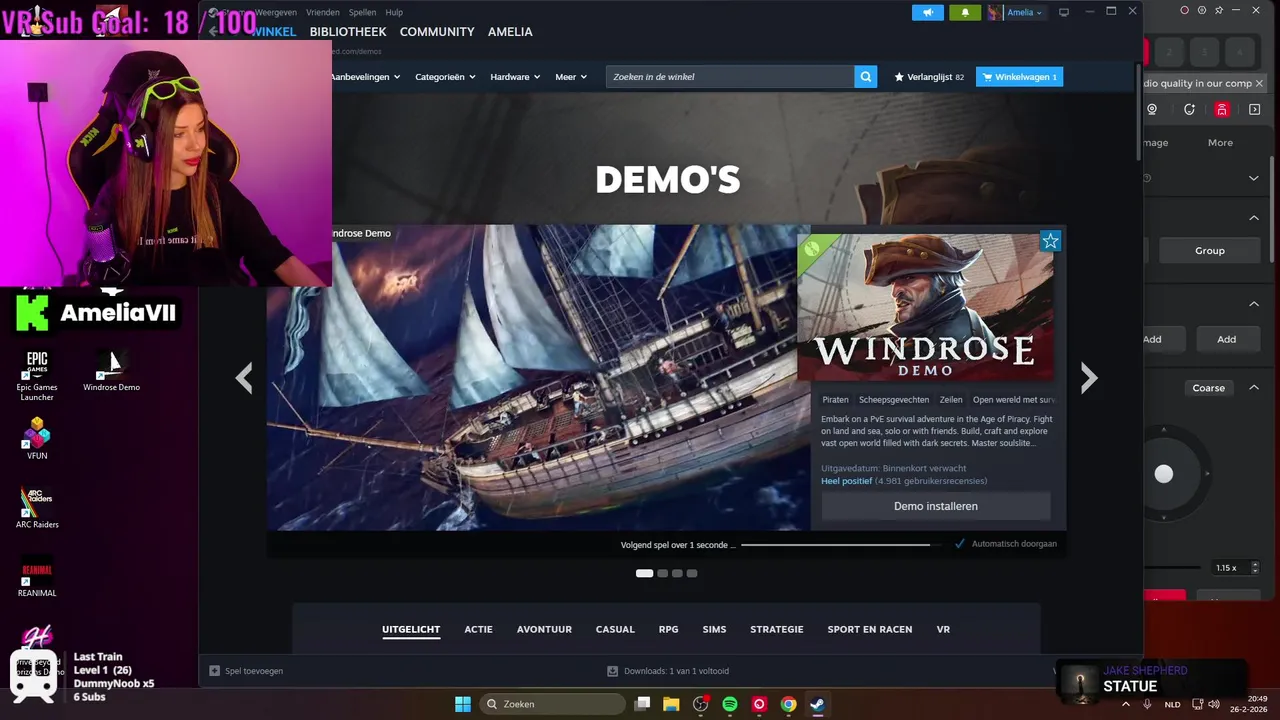Open Verlanglijst wishlist link
1280x720 pixels.
(929, 77)
